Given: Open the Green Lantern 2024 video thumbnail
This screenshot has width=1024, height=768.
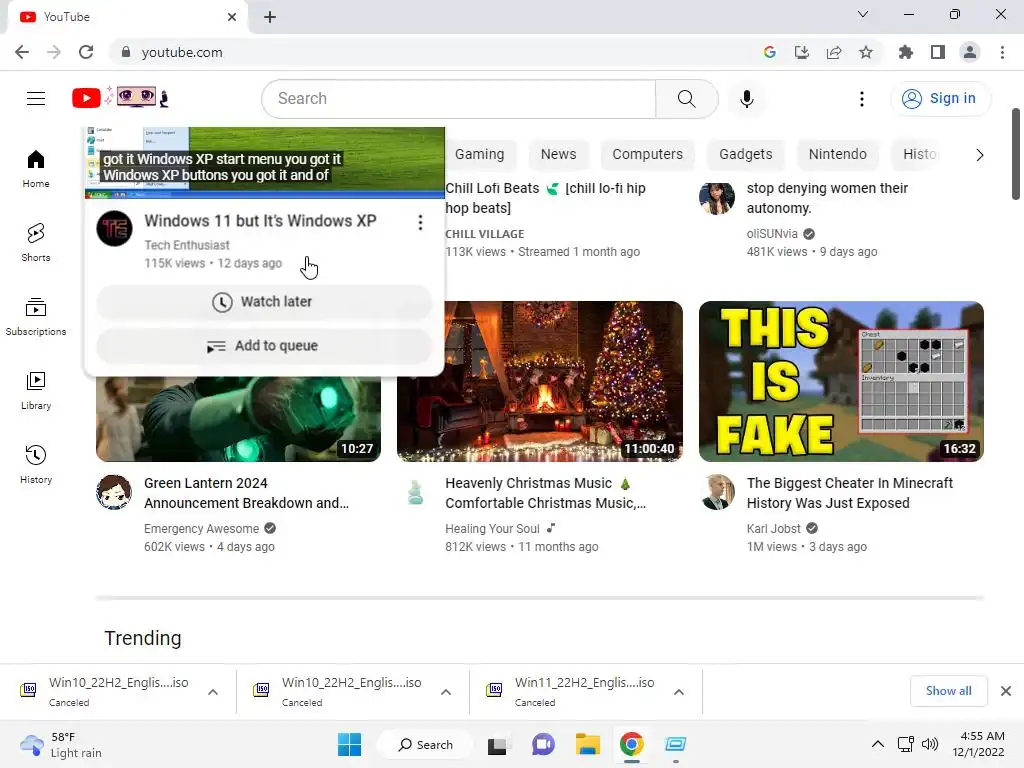Looking at the screenshot, I should point(238,419).
